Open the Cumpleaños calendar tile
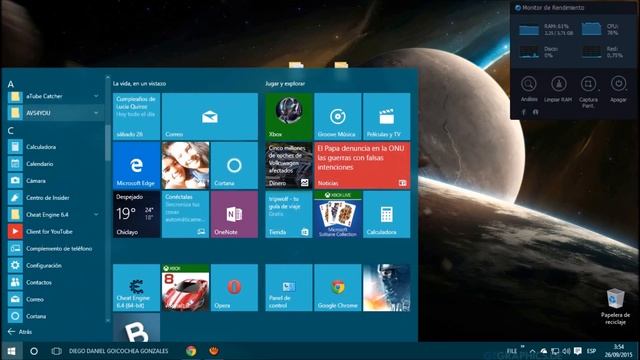This screenshot has width=640, height=360. tap(136, 116)
